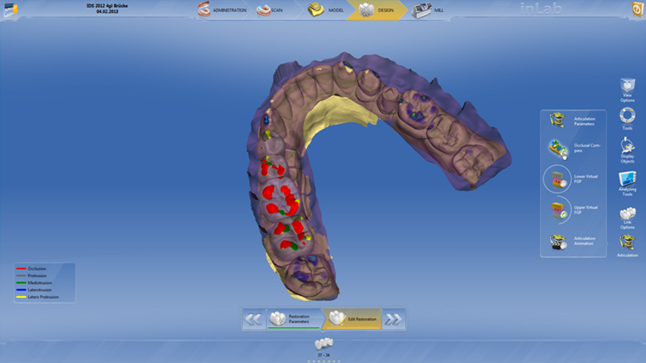
Task: Click the red Occlusion legend color
Action: (21, 269)
